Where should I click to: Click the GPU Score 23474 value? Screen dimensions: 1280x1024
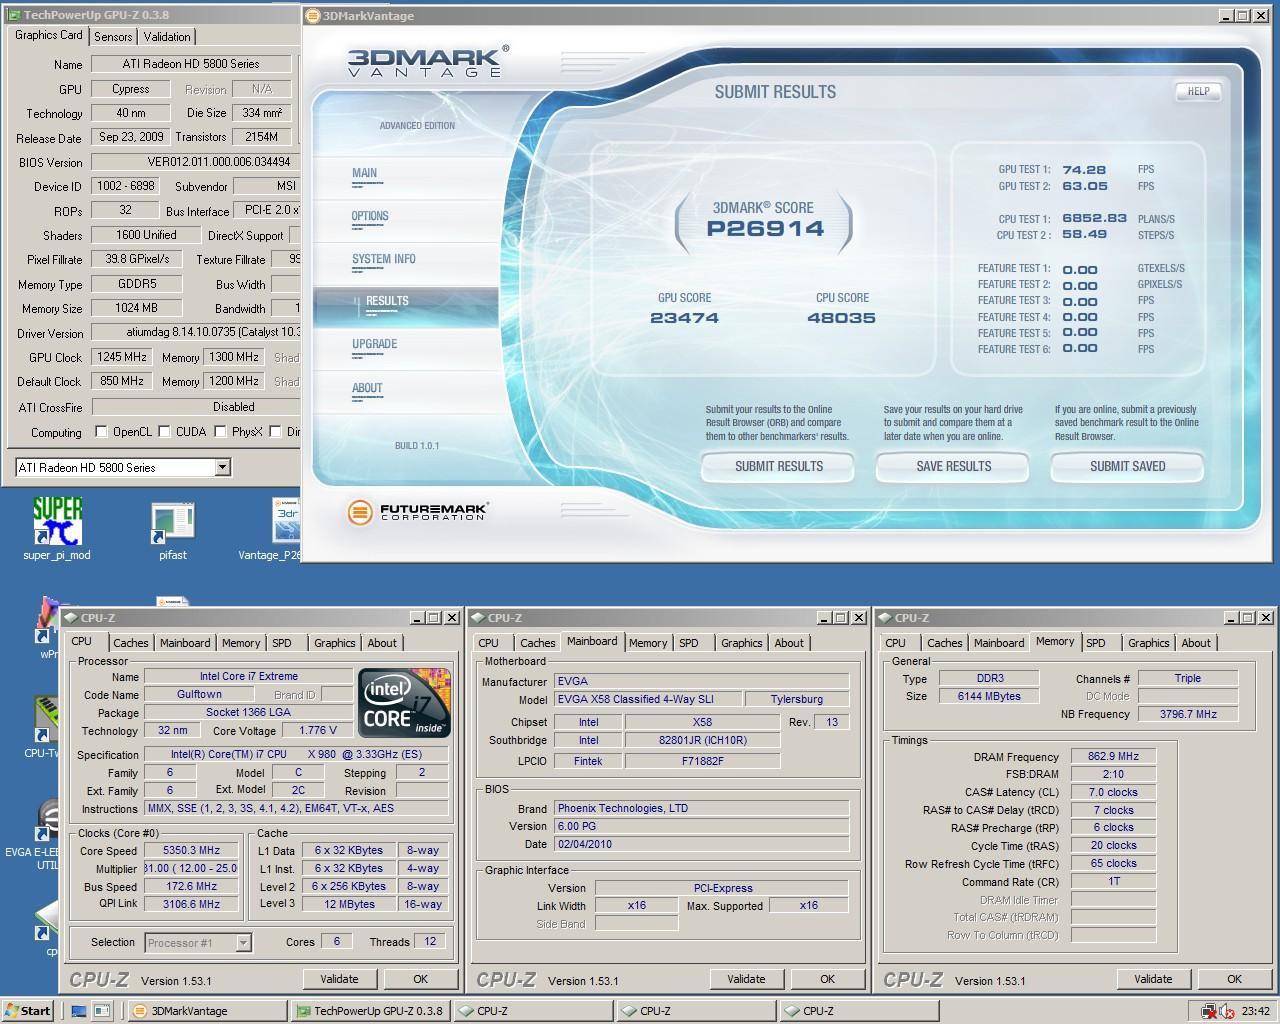pos(684,318)
